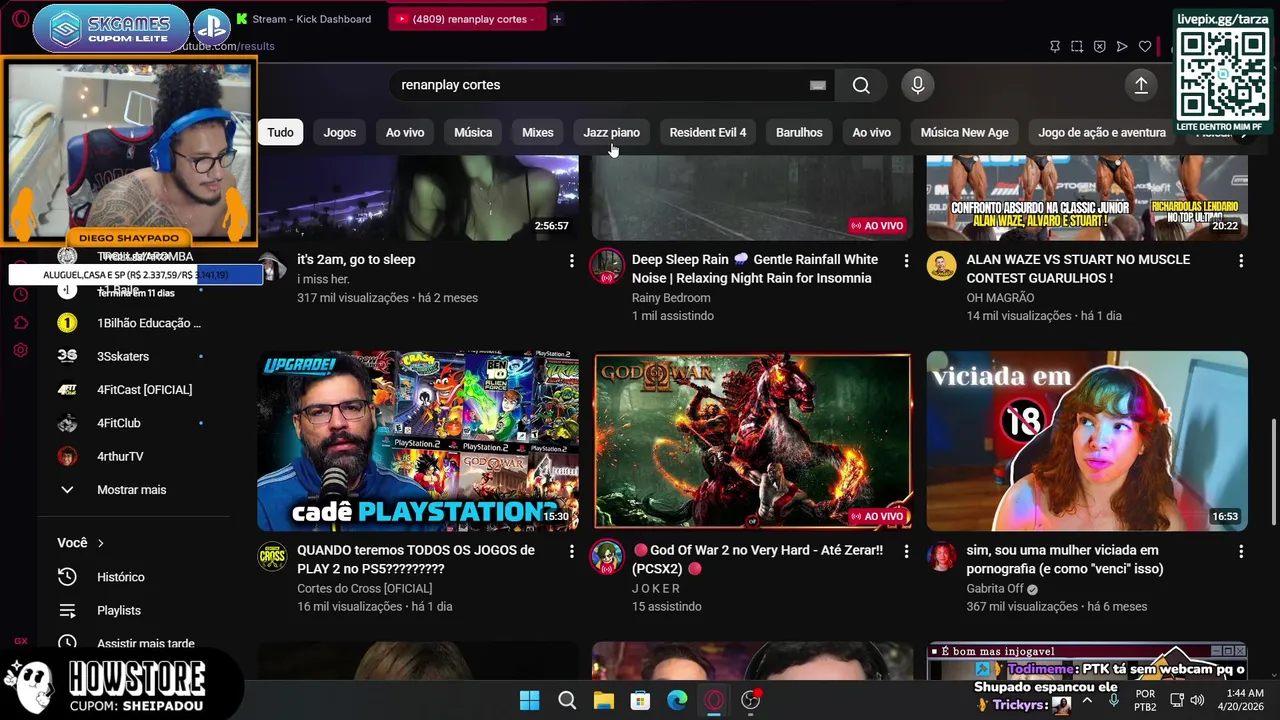
Task: Open volume control in system tray
Action: pos(1197,700)
